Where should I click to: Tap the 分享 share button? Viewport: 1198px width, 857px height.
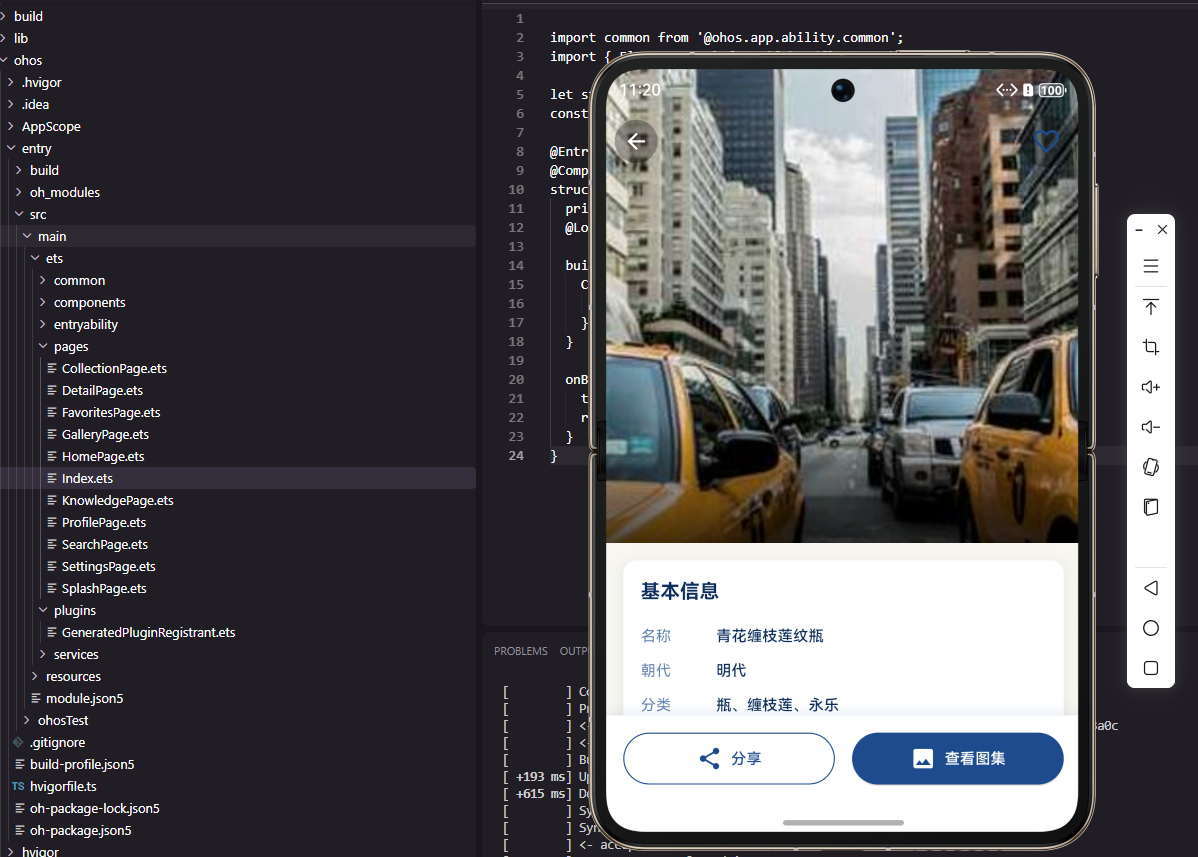point(729,758)
